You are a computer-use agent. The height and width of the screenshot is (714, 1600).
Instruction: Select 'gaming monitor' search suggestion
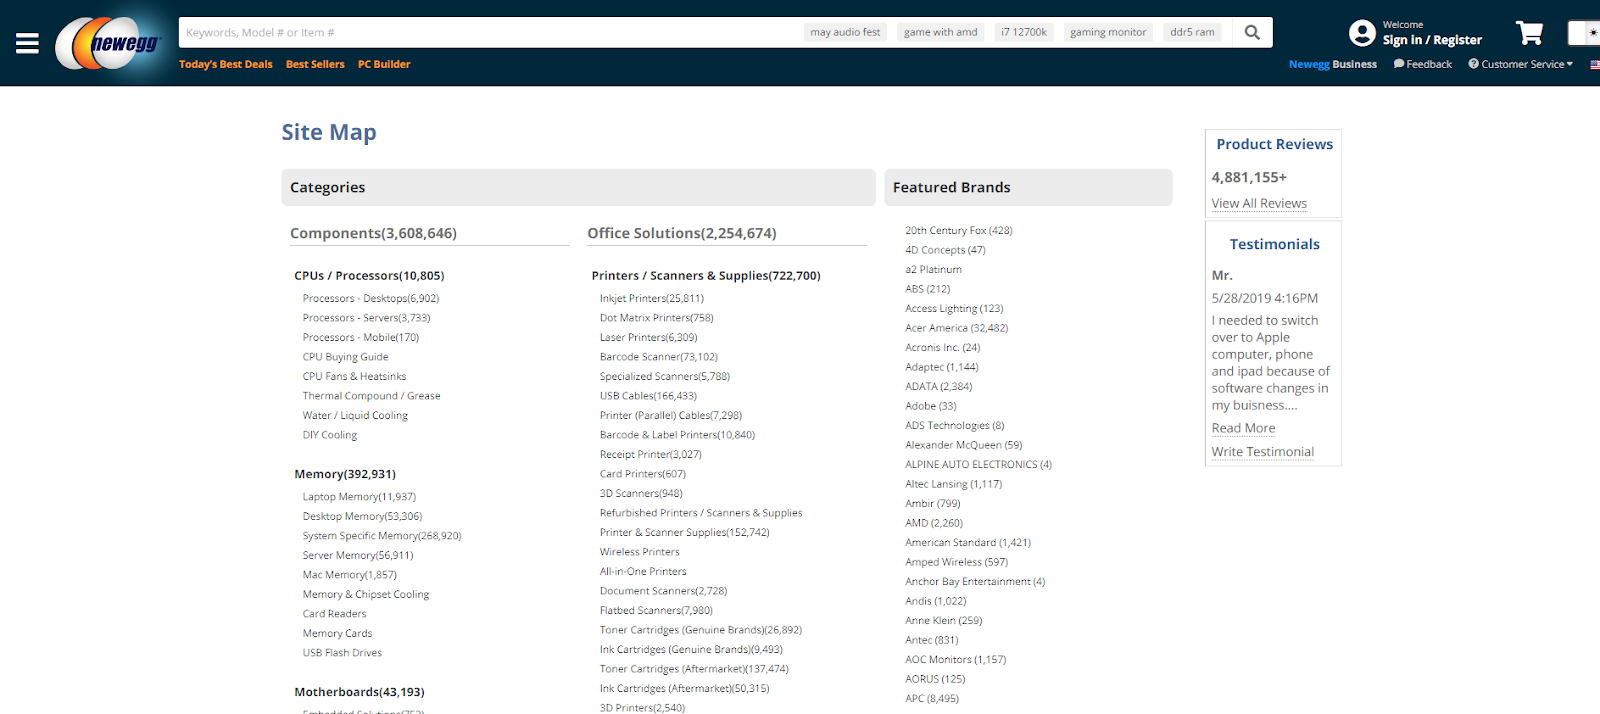point(1108,32)
